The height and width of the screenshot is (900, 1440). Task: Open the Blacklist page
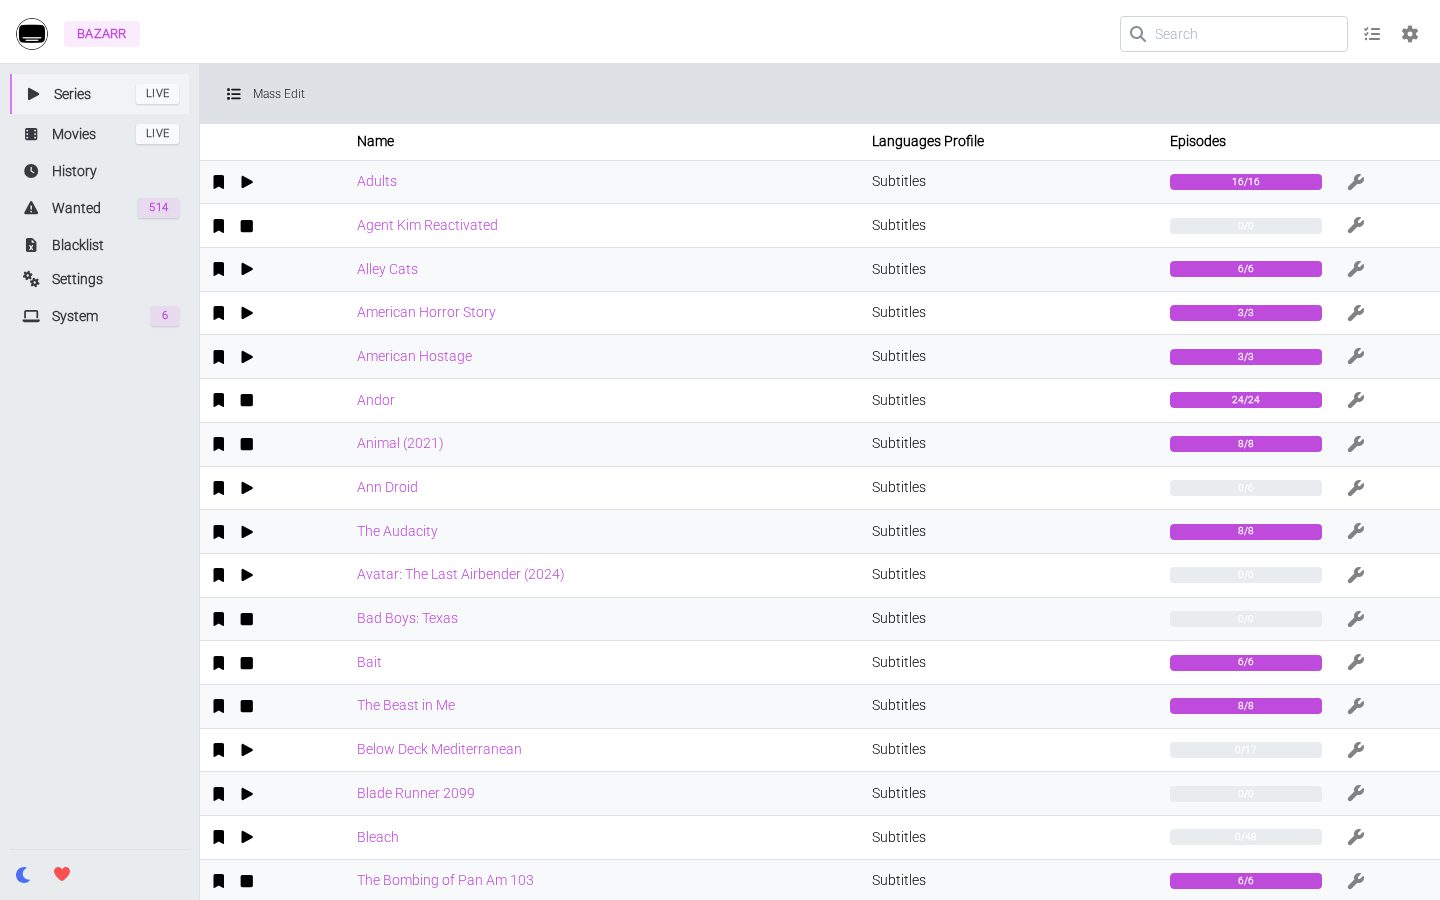coord(100,245)
